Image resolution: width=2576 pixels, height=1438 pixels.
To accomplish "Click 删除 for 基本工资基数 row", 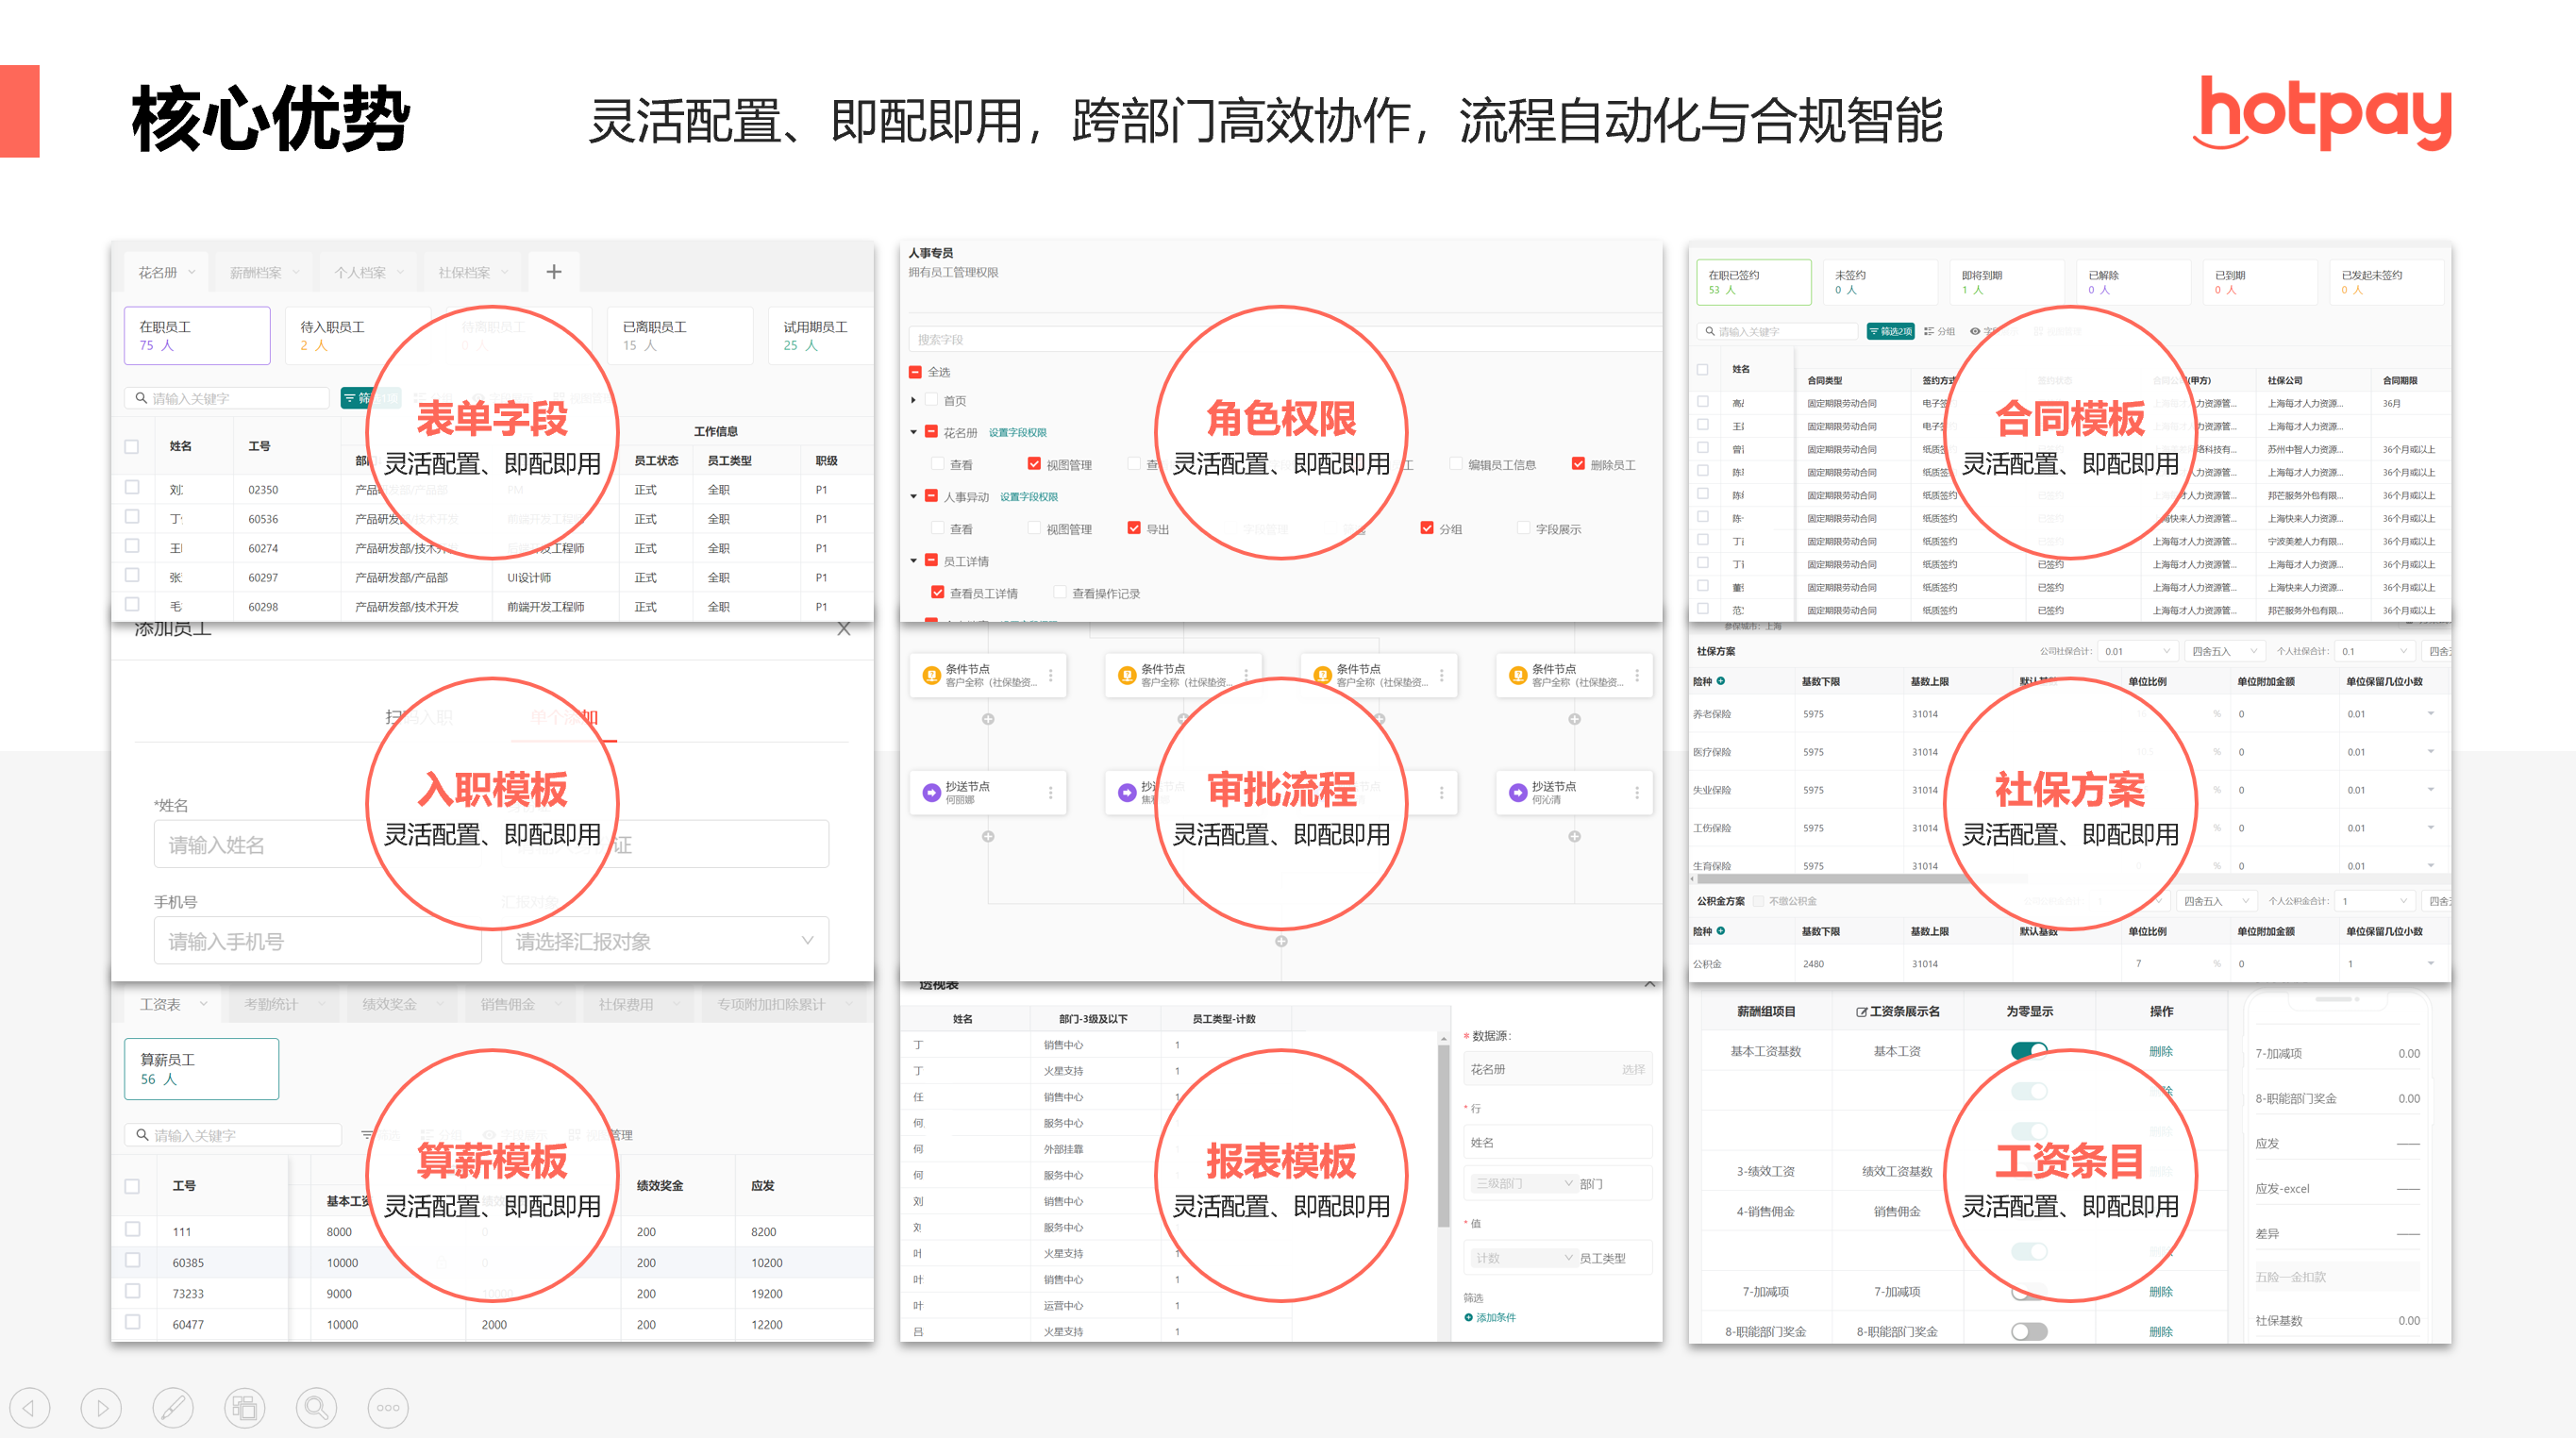I will [x=2161, y=1051].
